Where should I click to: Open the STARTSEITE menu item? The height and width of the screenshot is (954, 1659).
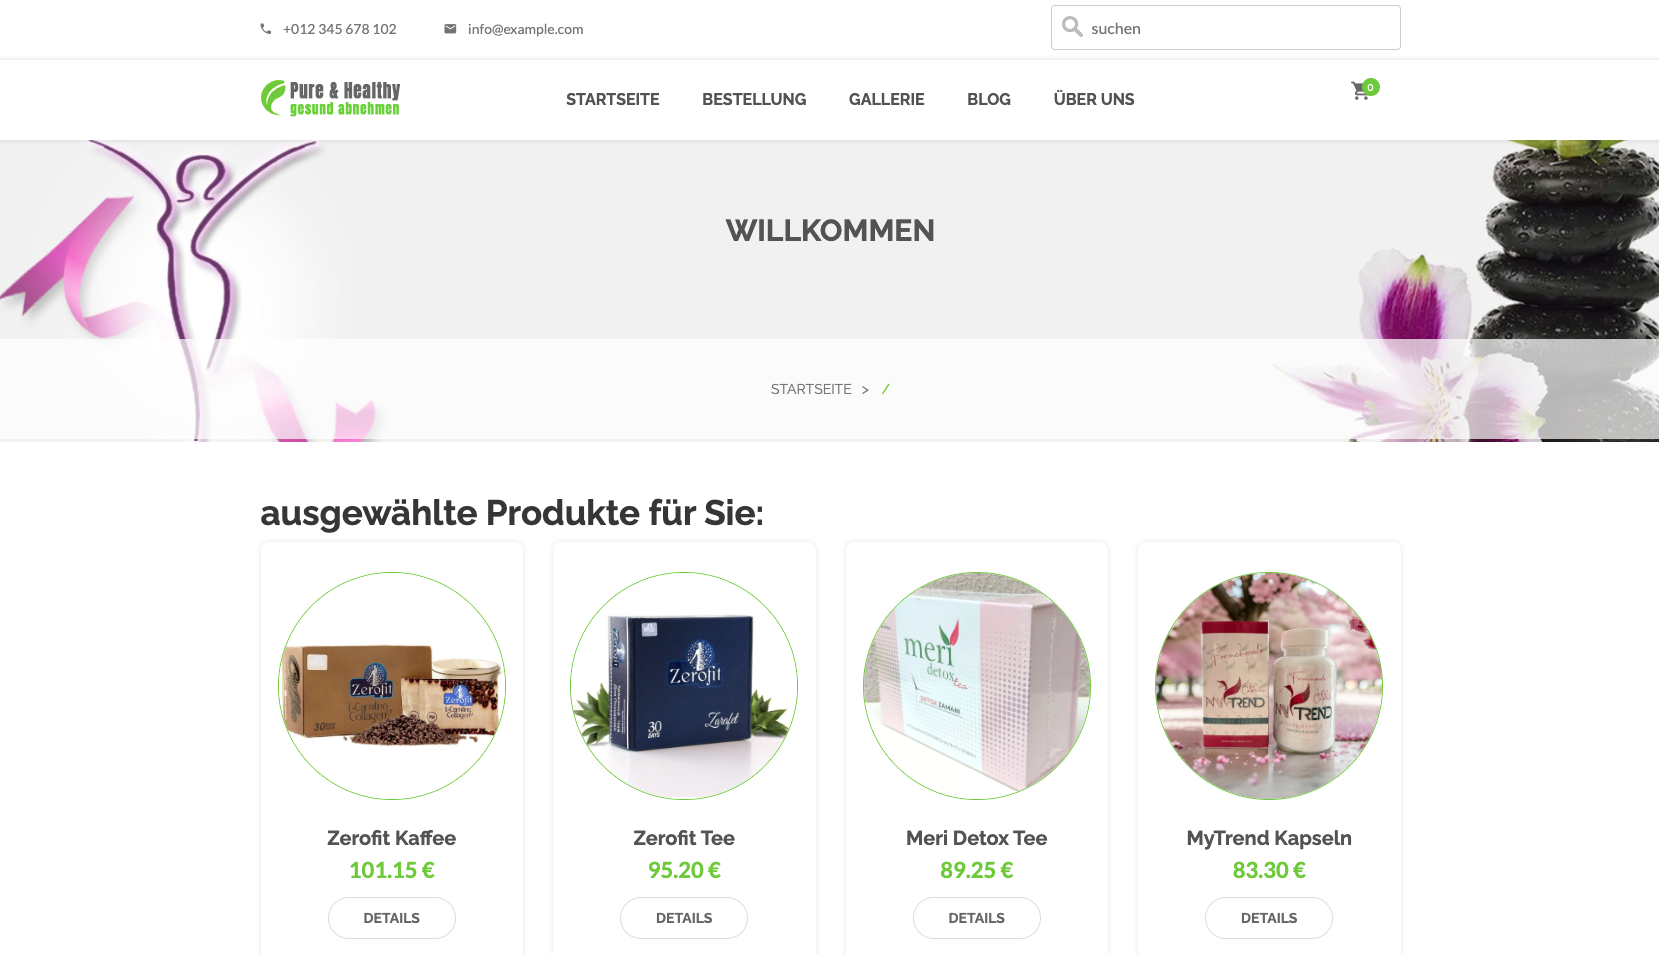(612, 99)
